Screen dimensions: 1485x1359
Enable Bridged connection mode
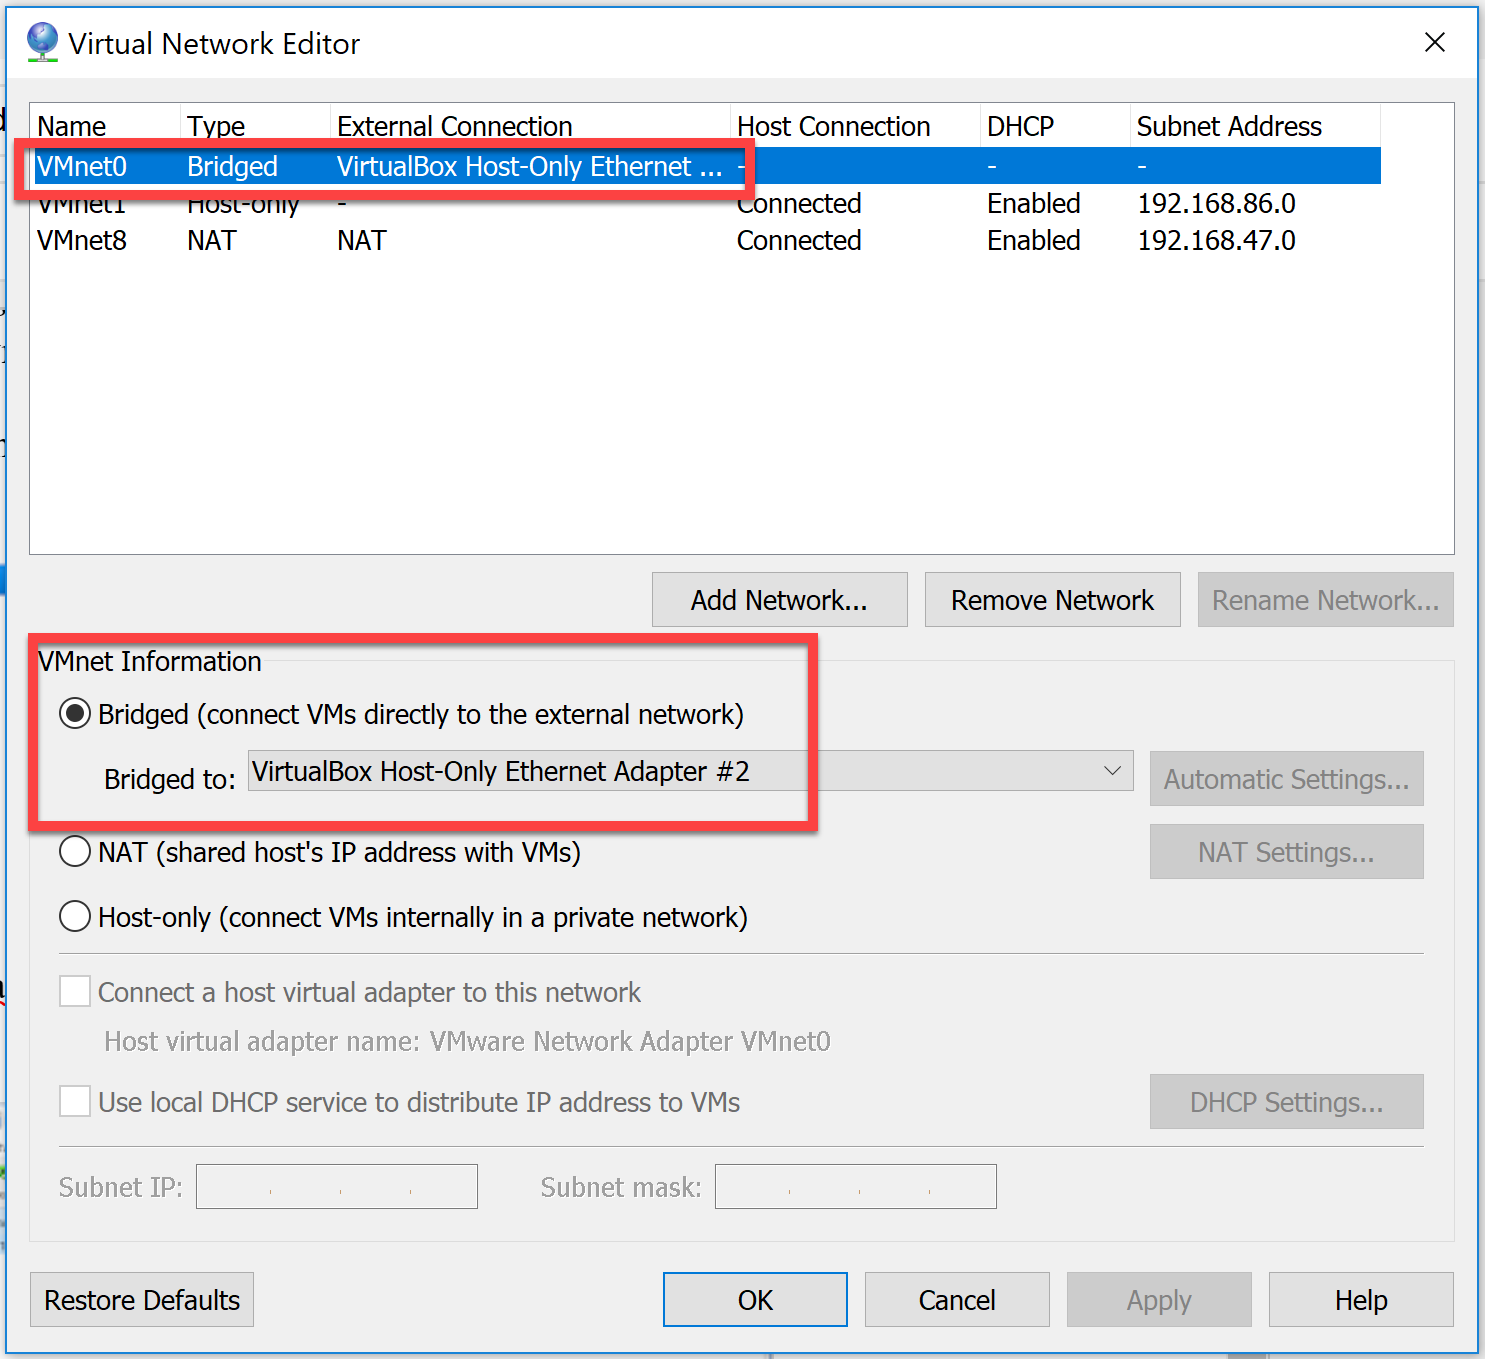click(x=74, y=713)
